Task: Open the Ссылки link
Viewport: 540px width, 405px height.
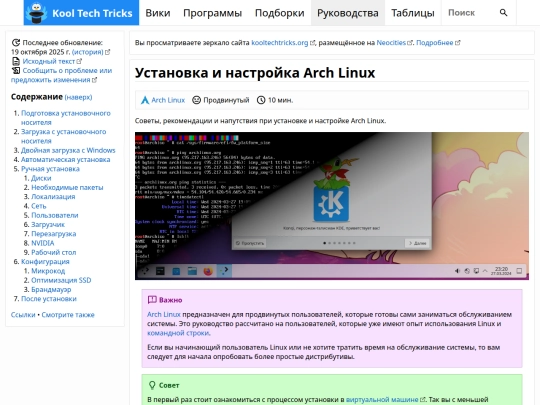Action: pos(23,315)
